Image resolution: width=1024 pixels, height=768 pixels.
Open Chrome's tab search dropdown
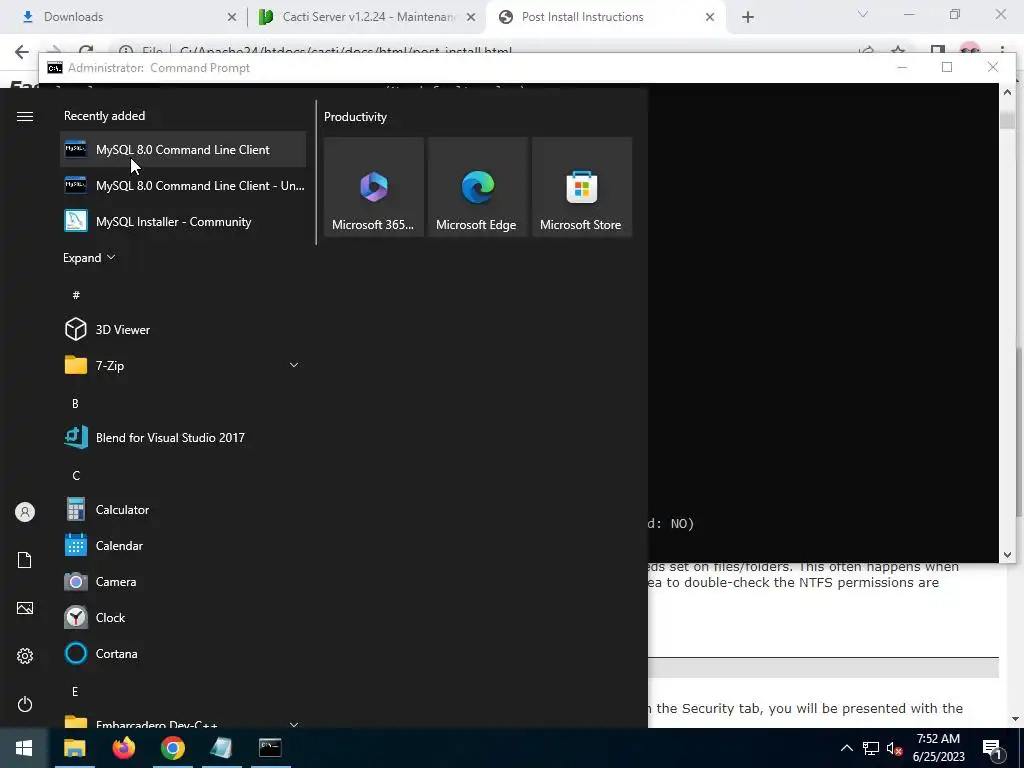tap(863, 14)
